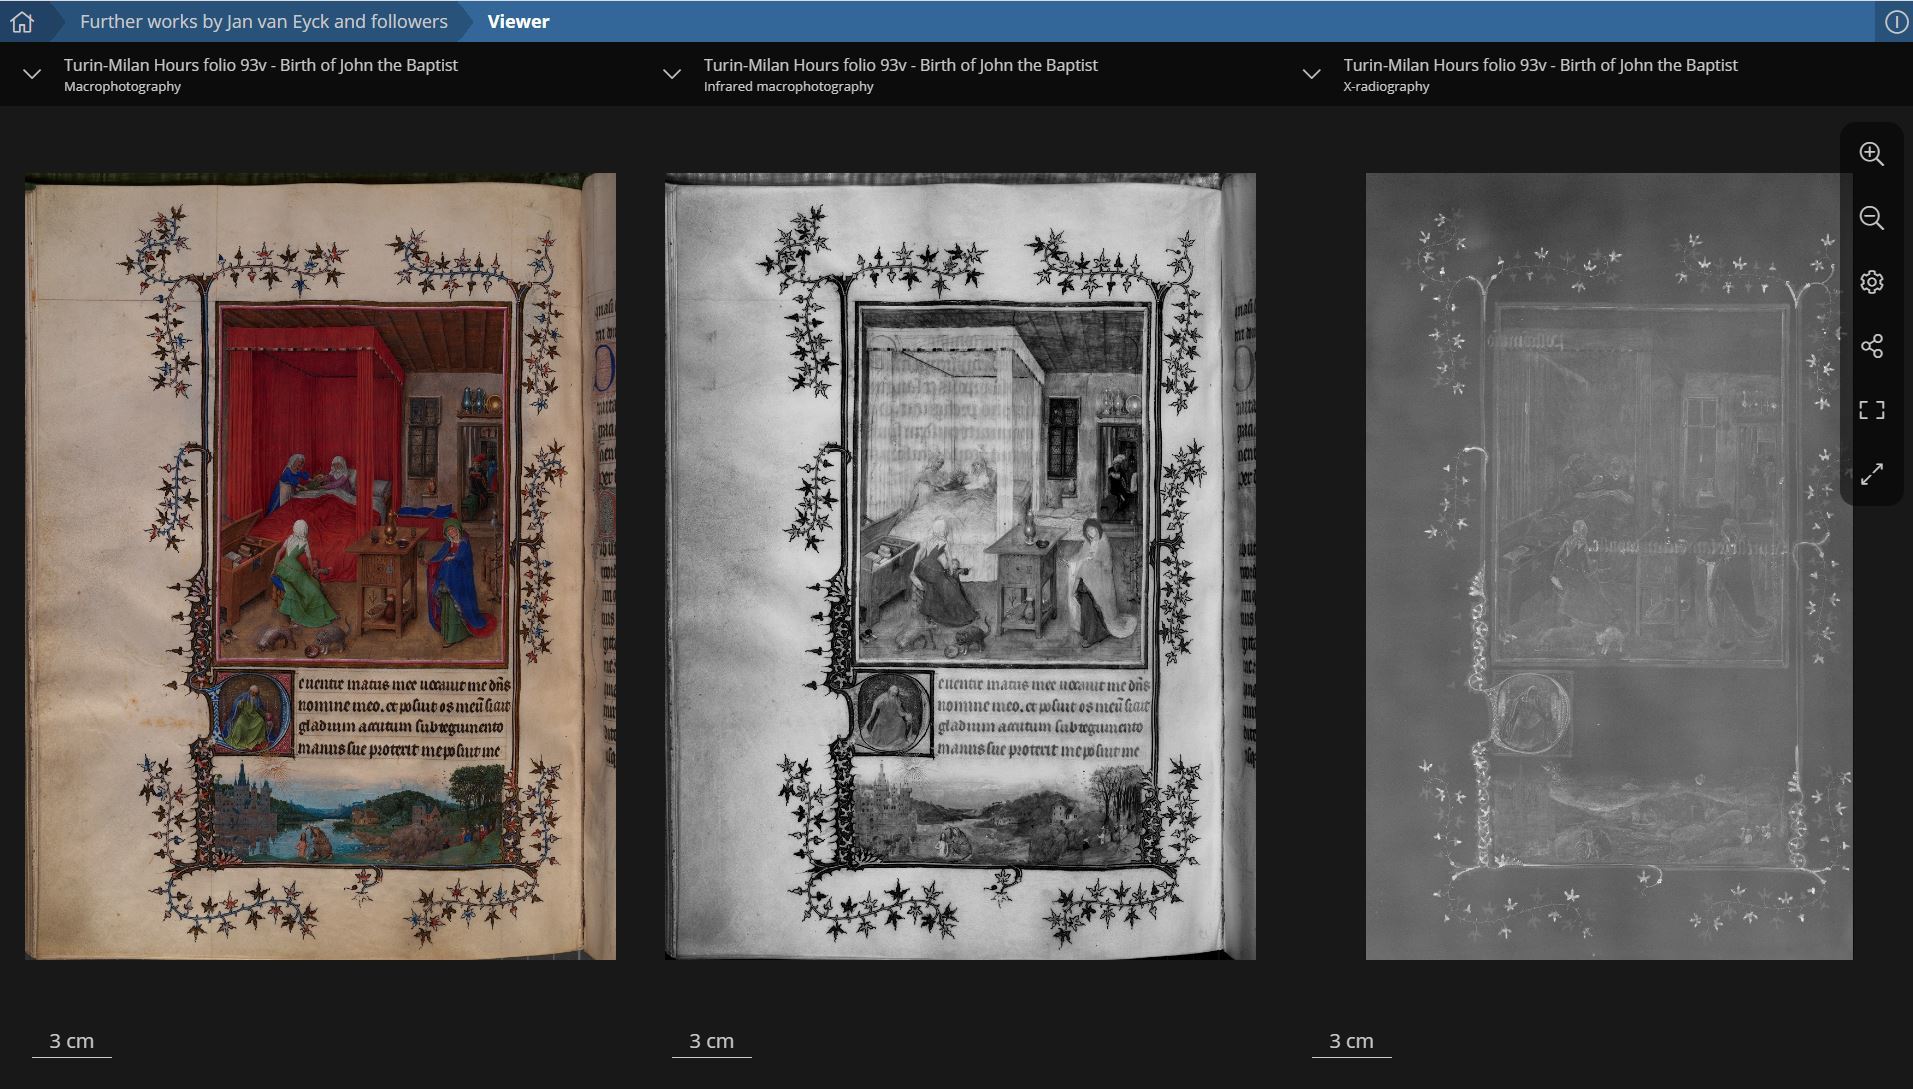The width and height of the screenshot is (1913, 1089).
Task: Toggle fullscreen bracket icon
Action: coord(1871,410)
